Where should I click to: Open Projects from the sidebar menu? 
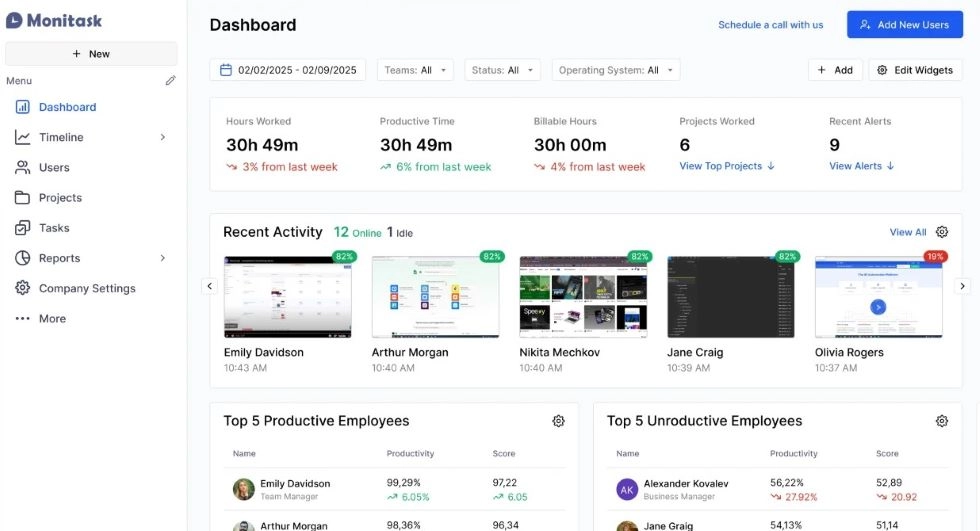tap(60, 198)
